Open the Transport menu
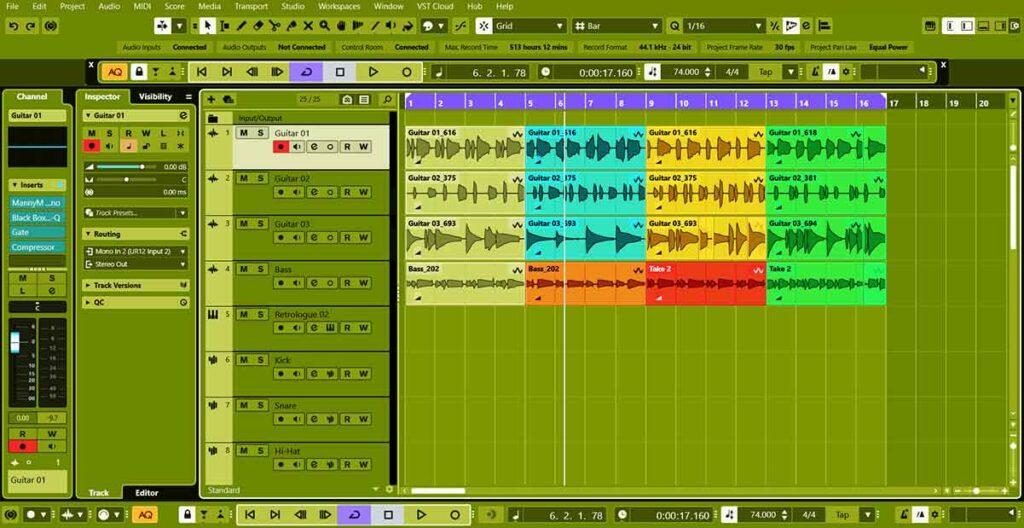 click(x=251, y=6)
